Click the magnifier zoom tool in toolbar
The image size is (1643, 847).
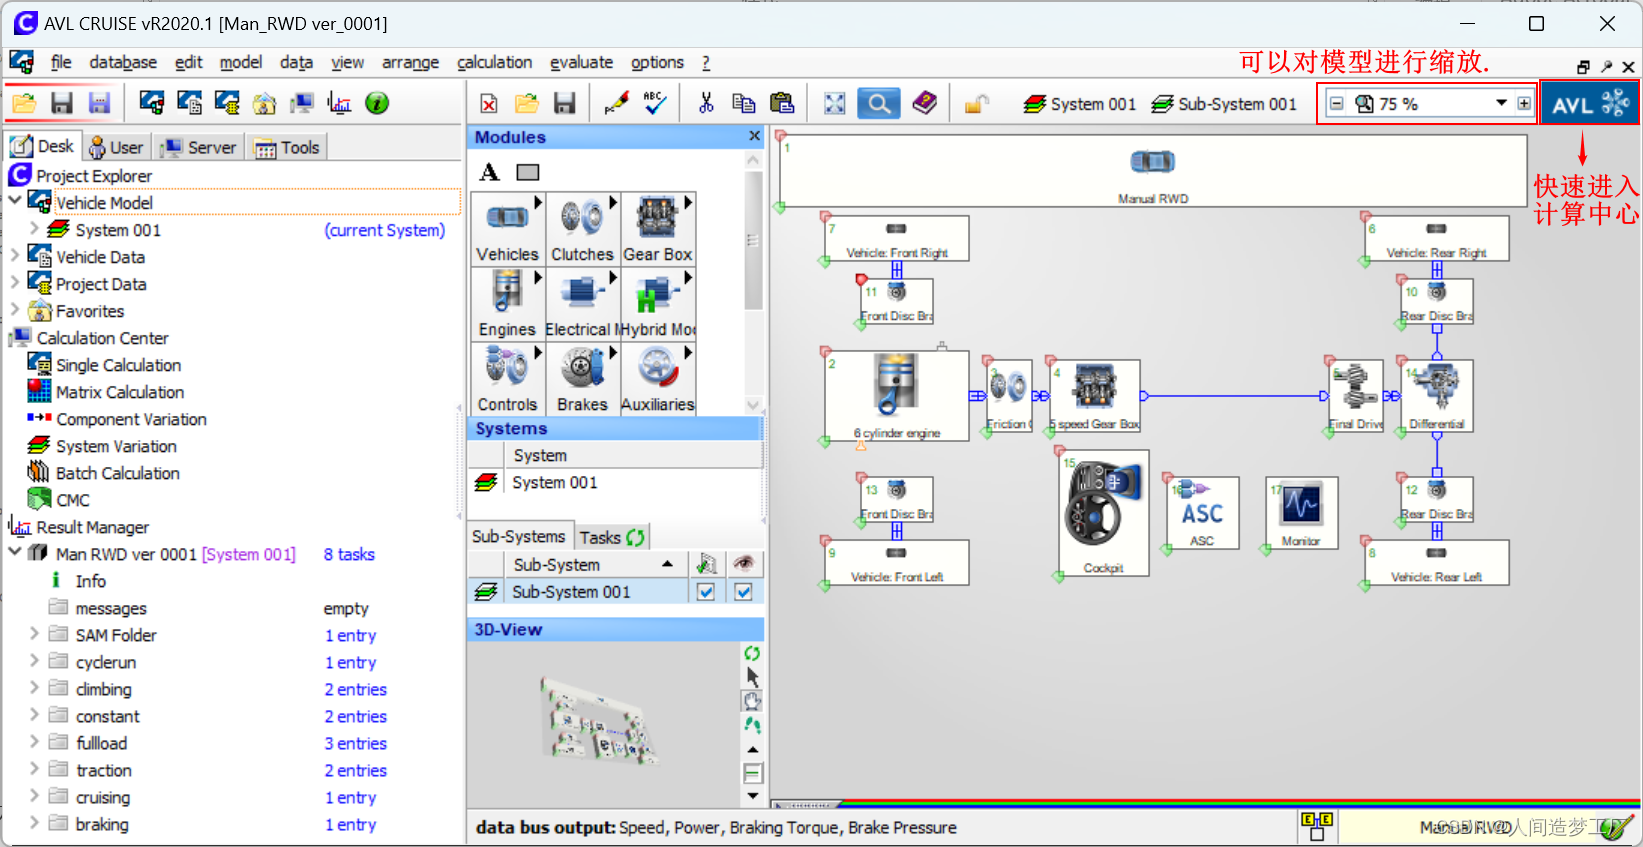click(878, 103)
